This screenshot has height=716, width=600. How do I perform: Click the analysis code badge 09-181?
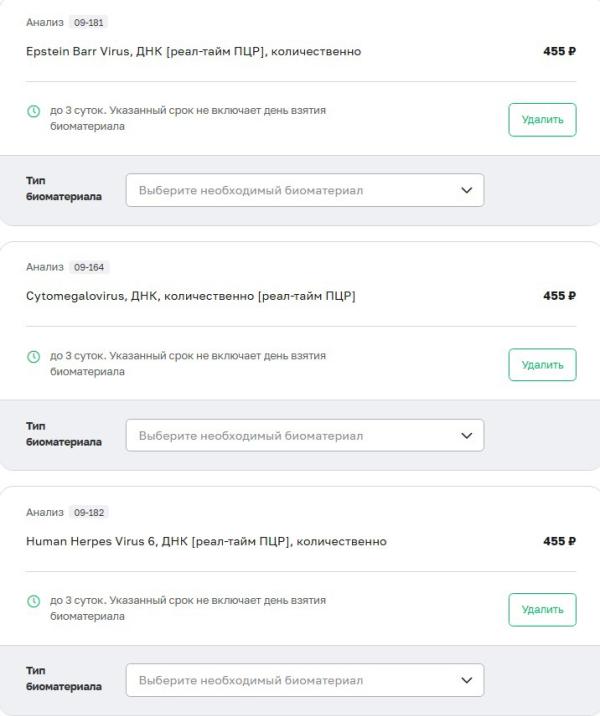tap(89, 22)
